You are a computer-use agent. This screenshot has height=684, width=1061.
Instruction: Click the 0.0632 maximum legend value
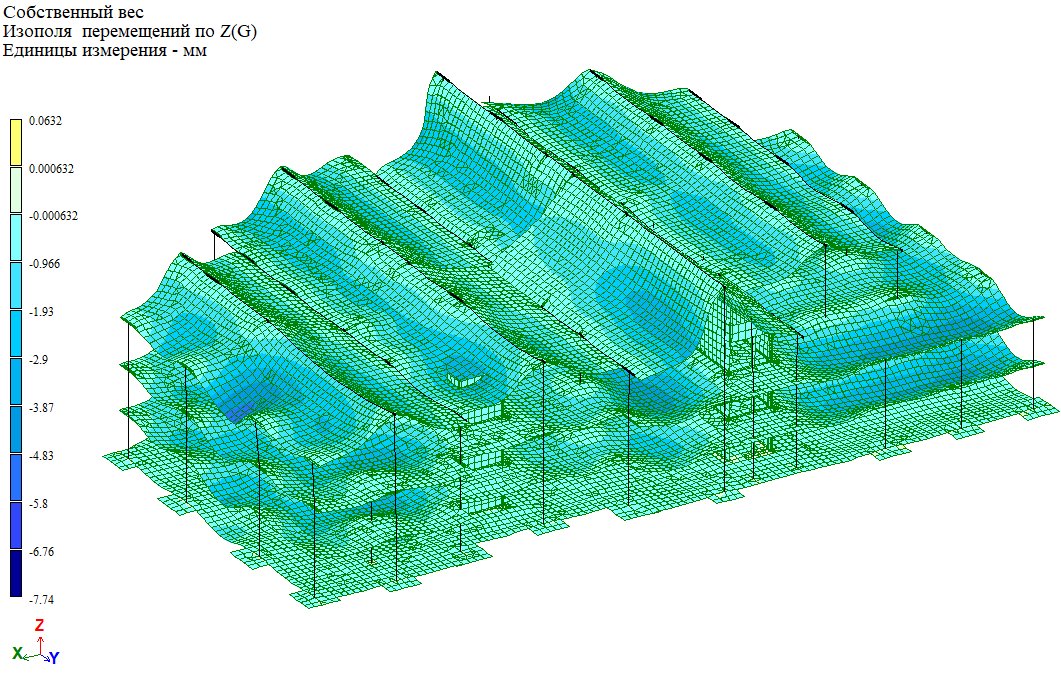(45, 121)
